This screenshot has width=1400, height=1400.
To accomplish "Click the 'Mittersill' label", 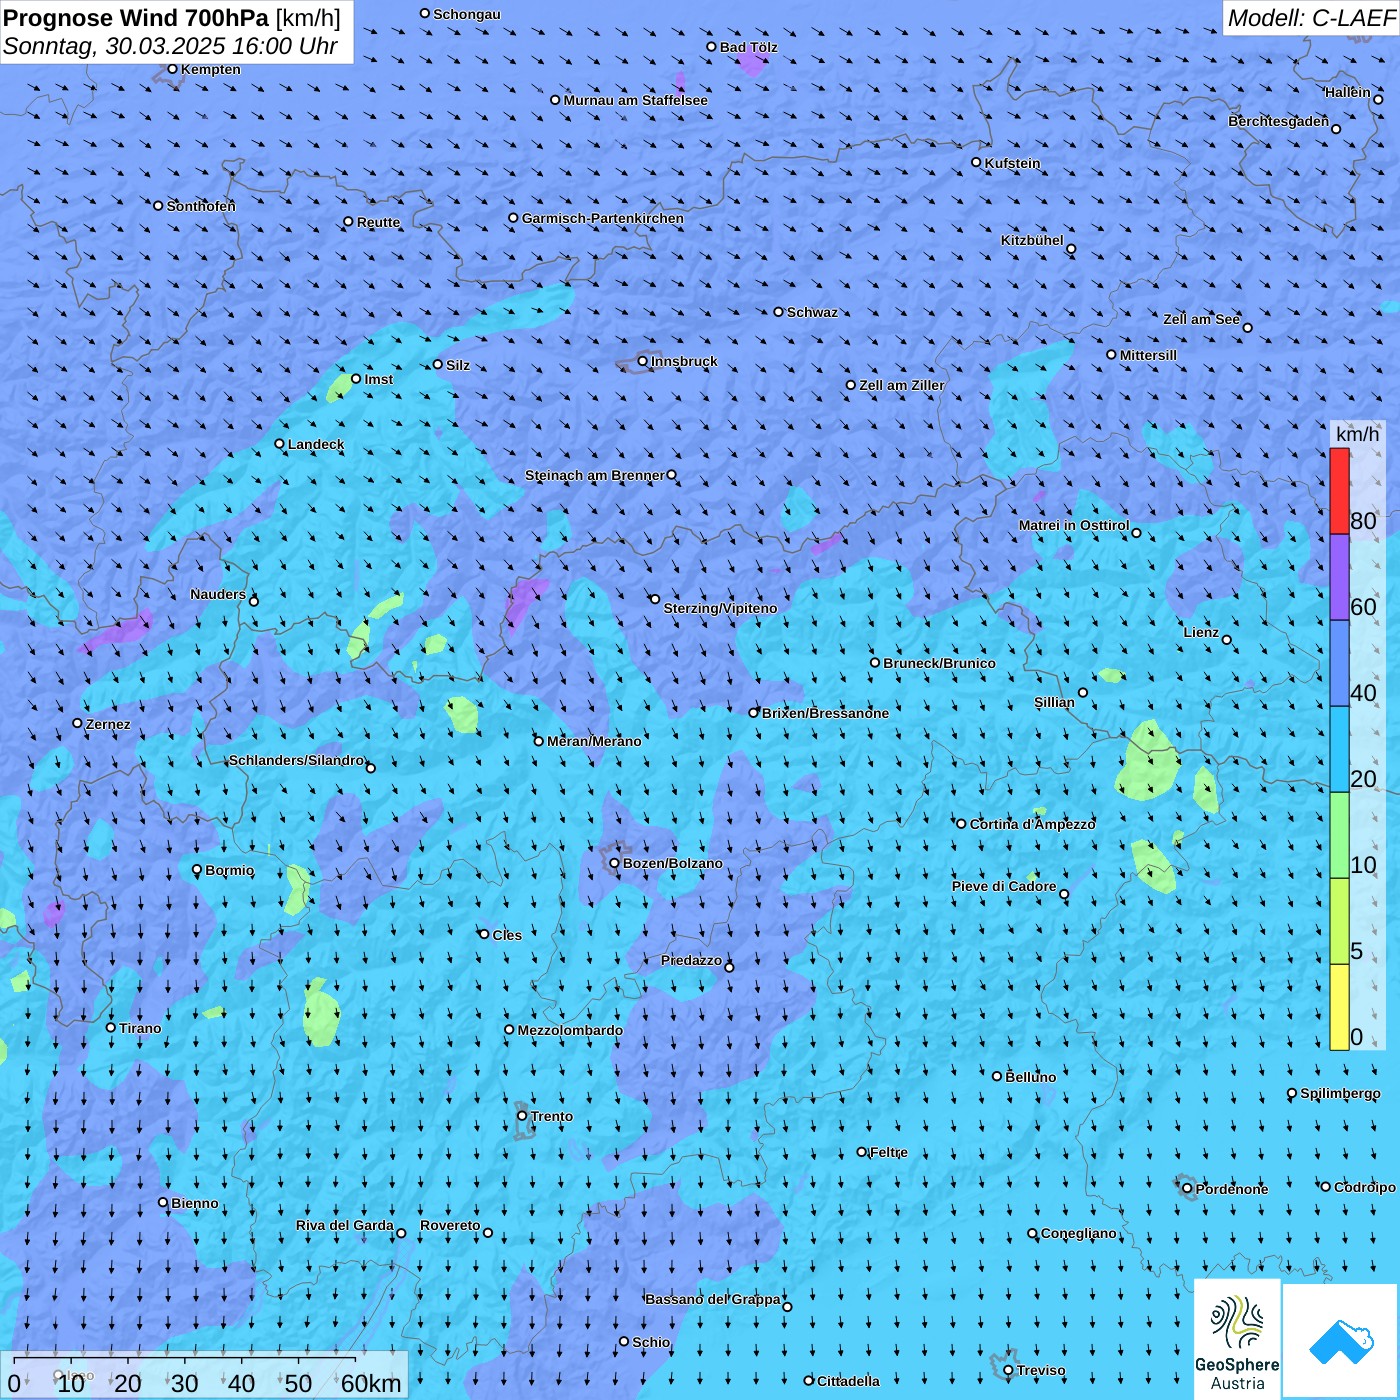I will [x=1148, y=355].
